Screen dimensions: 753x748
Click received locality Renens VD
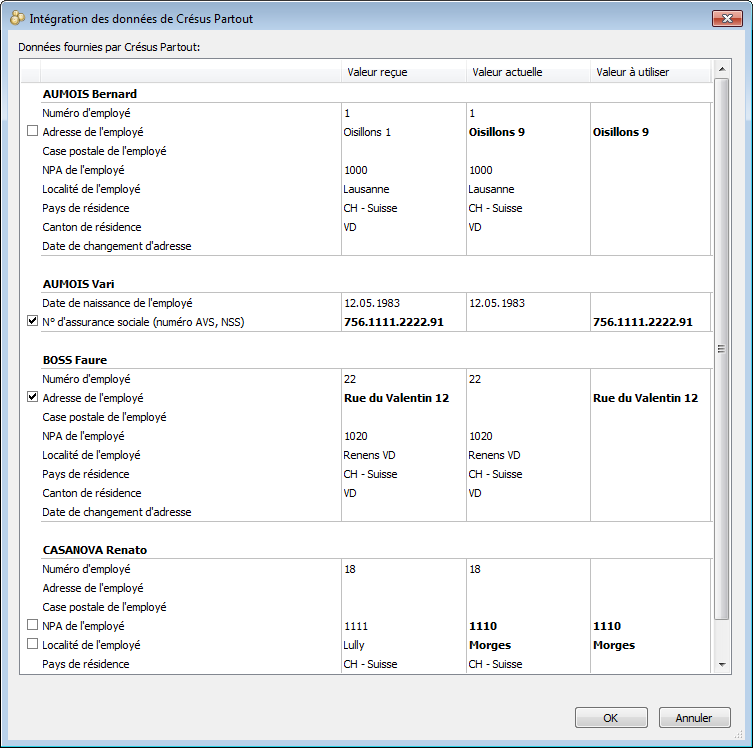[x=369, y=455]
